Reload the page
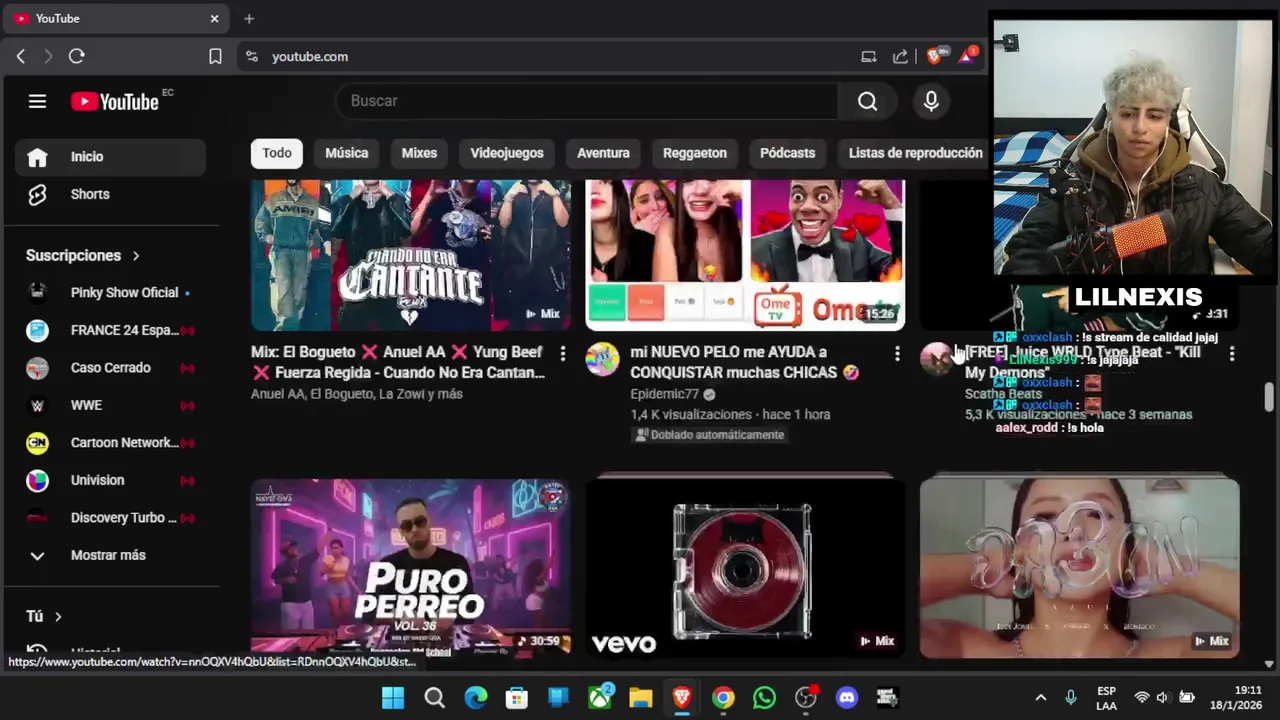Screen dimensions: 1280x720 (x=76, y=57)
